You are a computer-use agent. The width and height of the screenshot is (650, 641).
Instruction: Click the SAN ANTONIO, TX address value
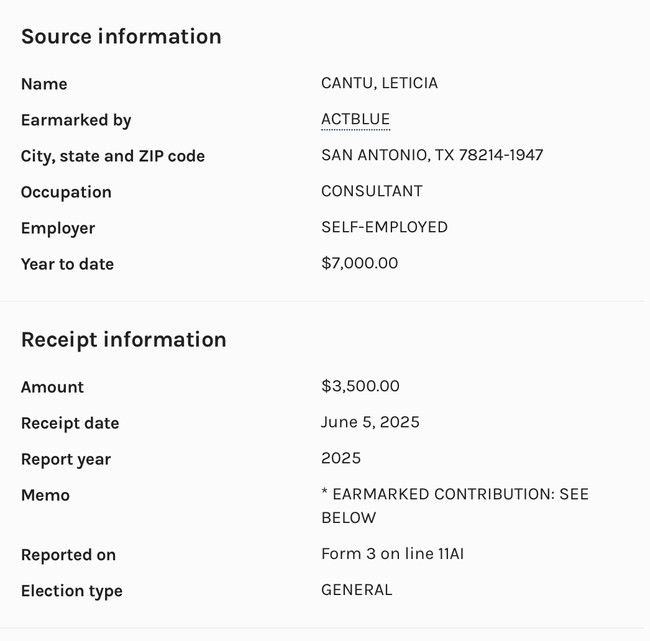432,155
